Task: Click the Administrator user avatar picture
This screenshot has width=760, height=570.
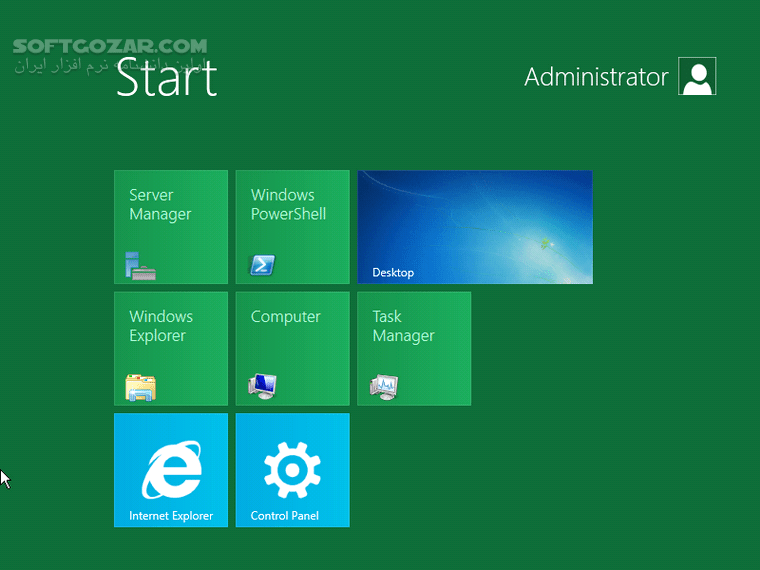Action: click(x=697, y=77)
